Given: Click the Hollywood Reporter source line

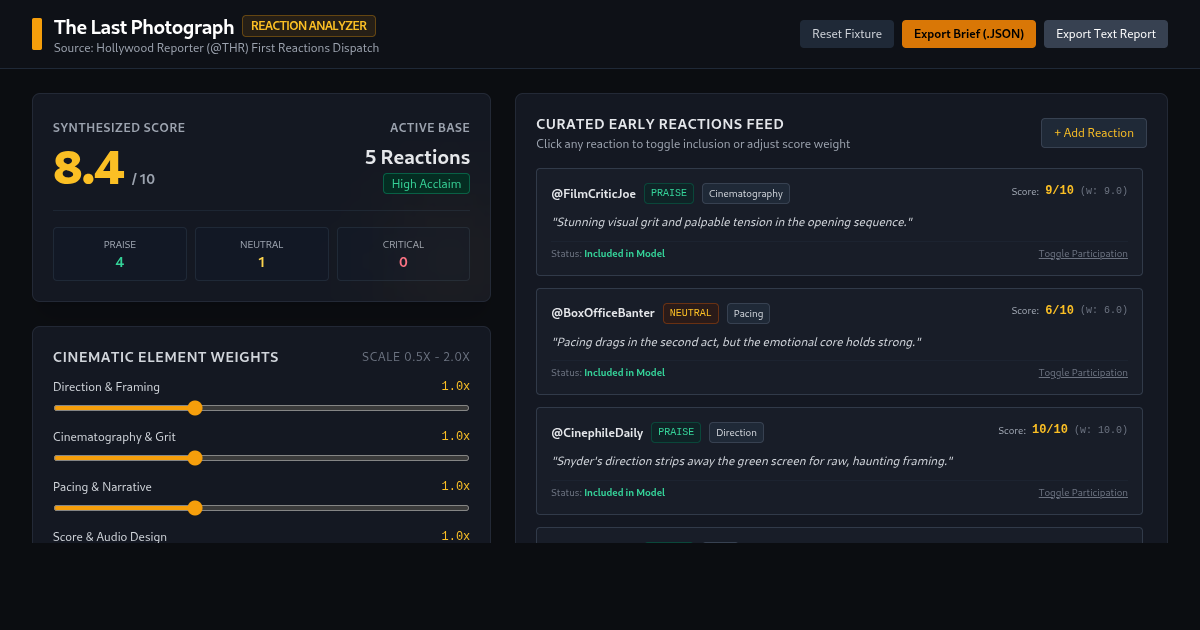Looking at the screenshot, I should click(217, 48).
